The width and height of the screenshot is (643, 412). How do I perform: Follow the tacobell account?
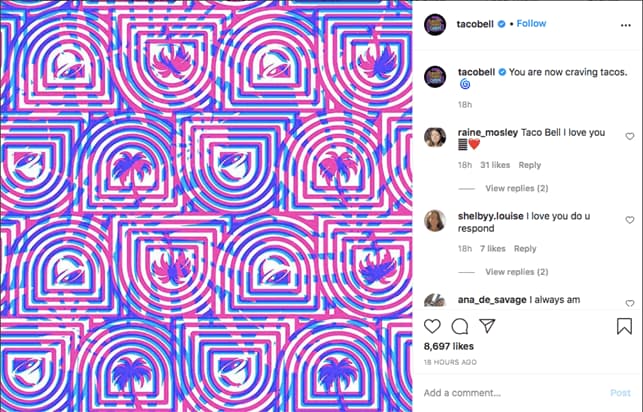tap(531, 23)
